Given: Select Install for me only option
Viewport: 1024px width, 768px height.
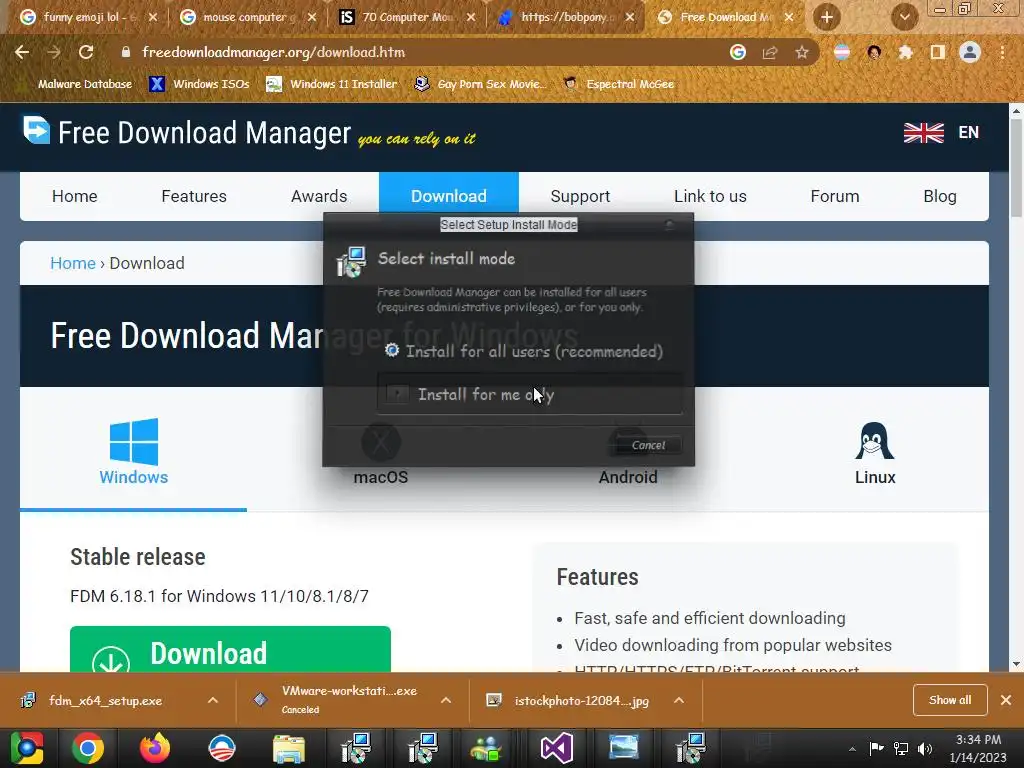Looking at the screenshot, I should tap(530, 394).
